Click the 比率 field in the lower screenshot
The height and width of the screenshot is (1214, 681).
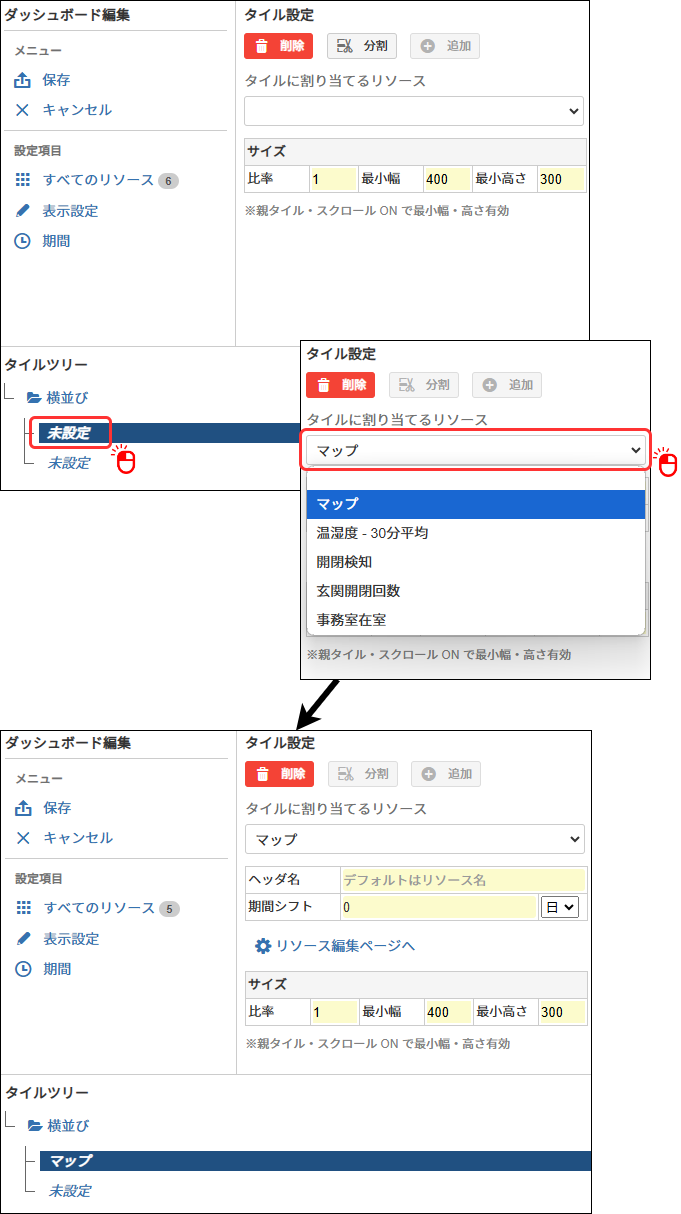334,1012
